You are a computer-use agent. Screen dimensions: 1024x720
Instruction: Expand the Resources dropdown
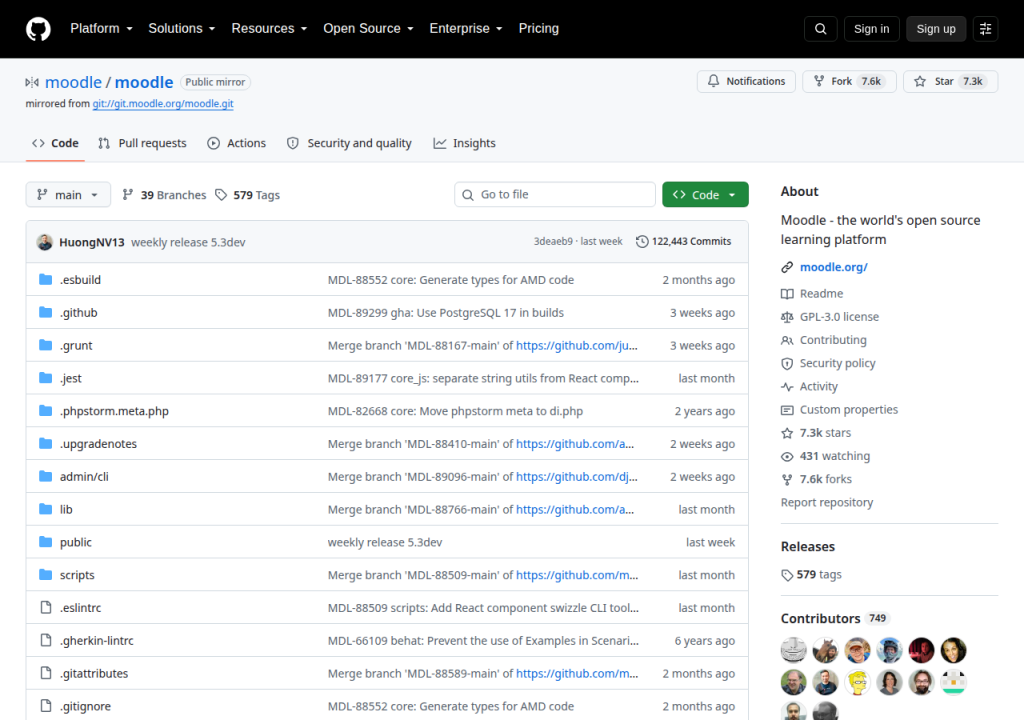point(269,29)
